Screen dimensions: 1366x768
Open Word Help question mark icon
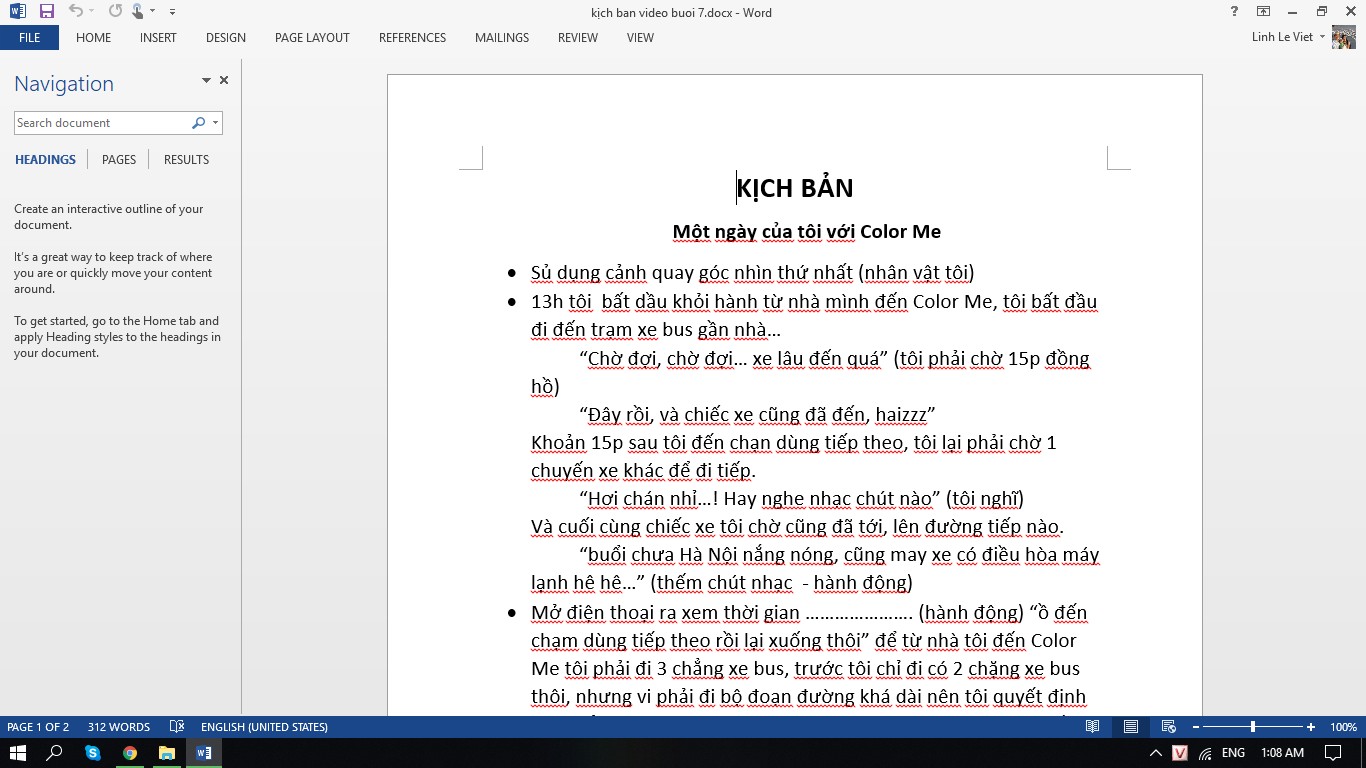[x=1234, y=12]
